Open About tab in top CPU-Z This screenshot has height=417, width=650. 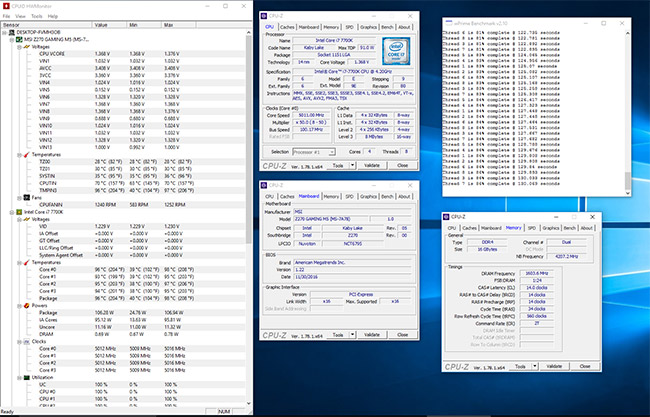pyautogui.click(x=404, y=27)
